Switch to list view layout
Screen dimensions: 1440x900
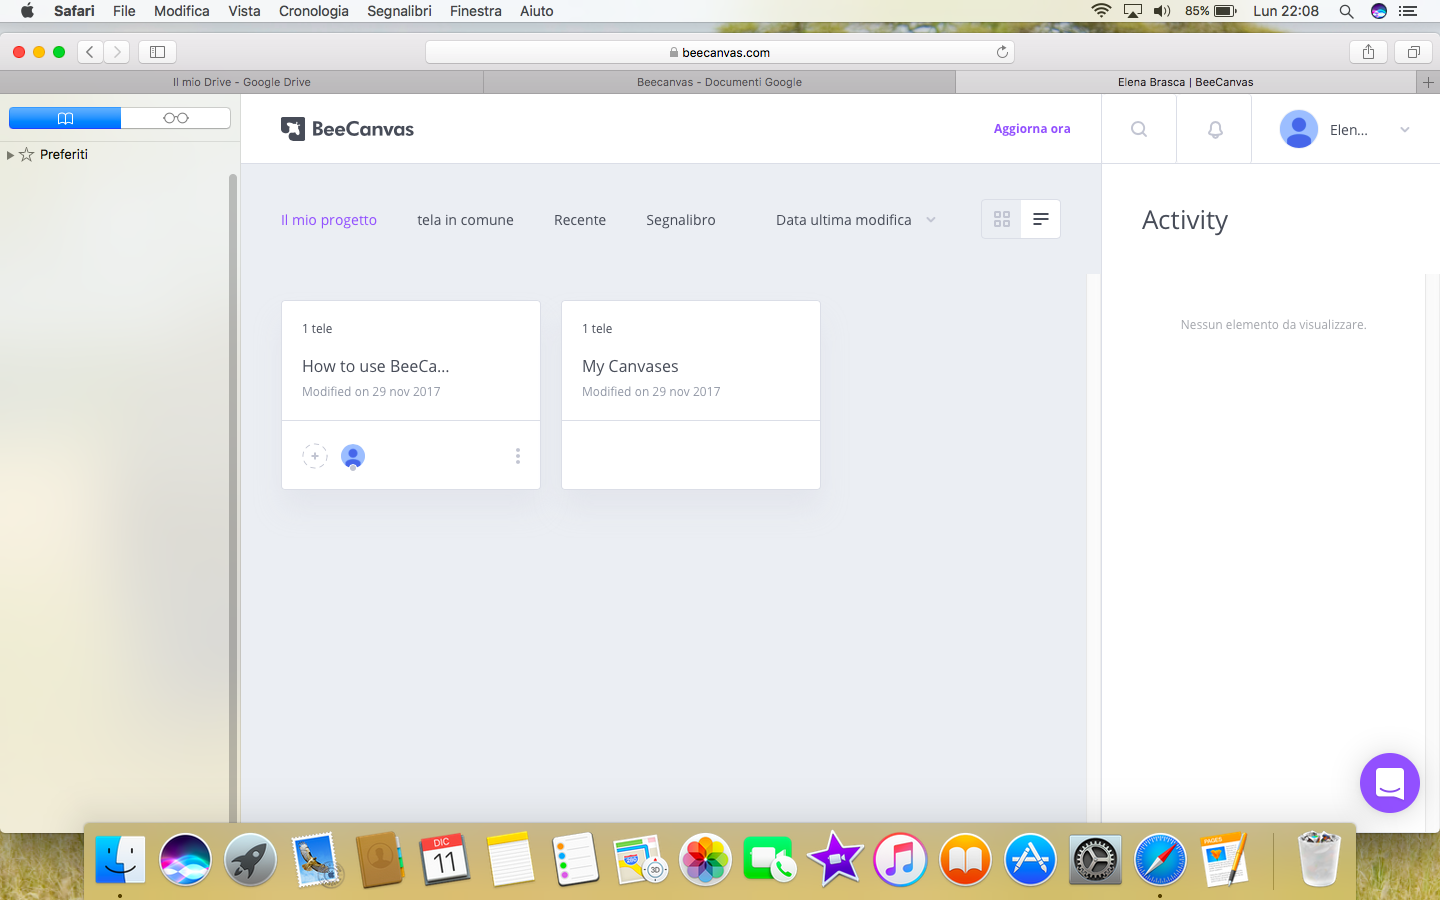pyautogui.click(x=1041, y=219)
